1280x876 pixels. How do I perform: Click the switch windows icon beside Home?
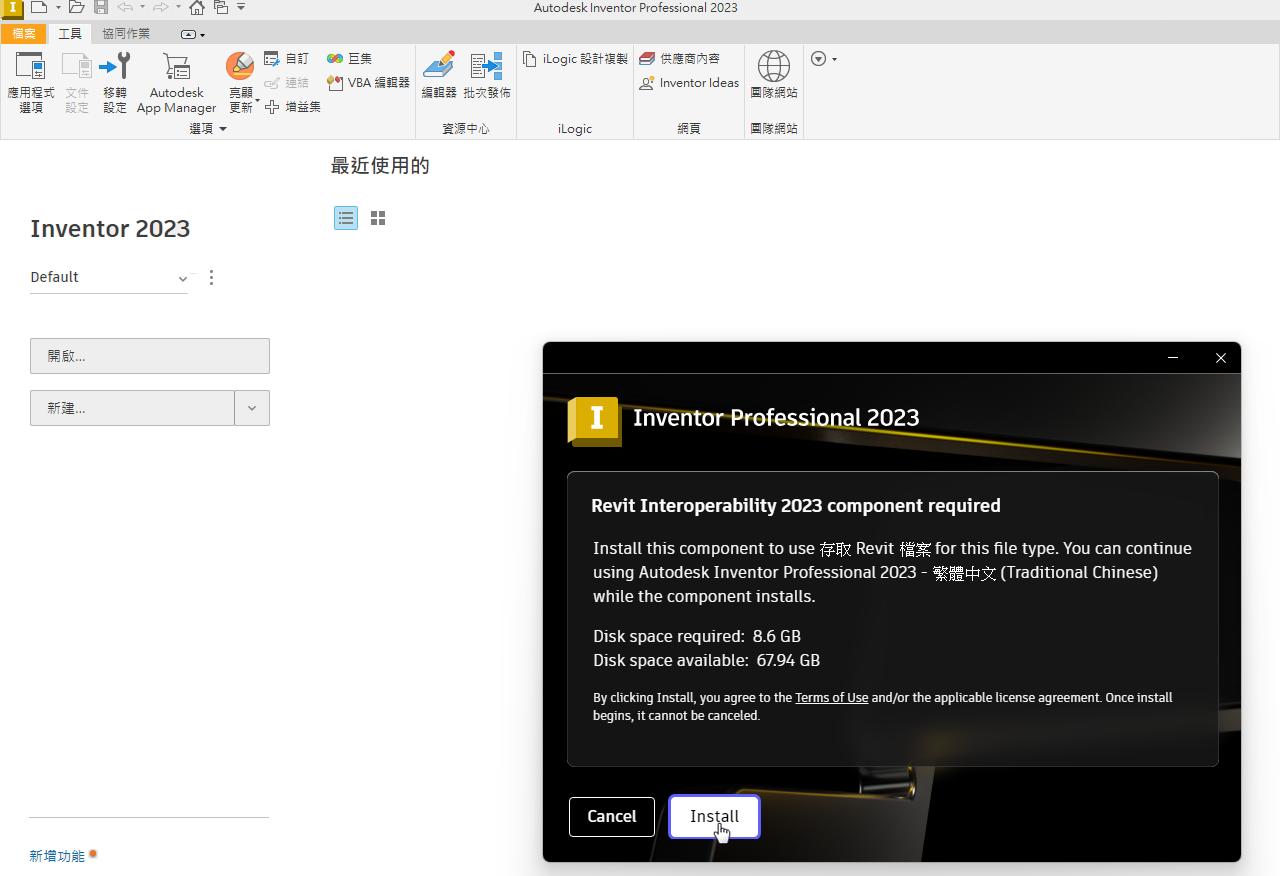221,8
